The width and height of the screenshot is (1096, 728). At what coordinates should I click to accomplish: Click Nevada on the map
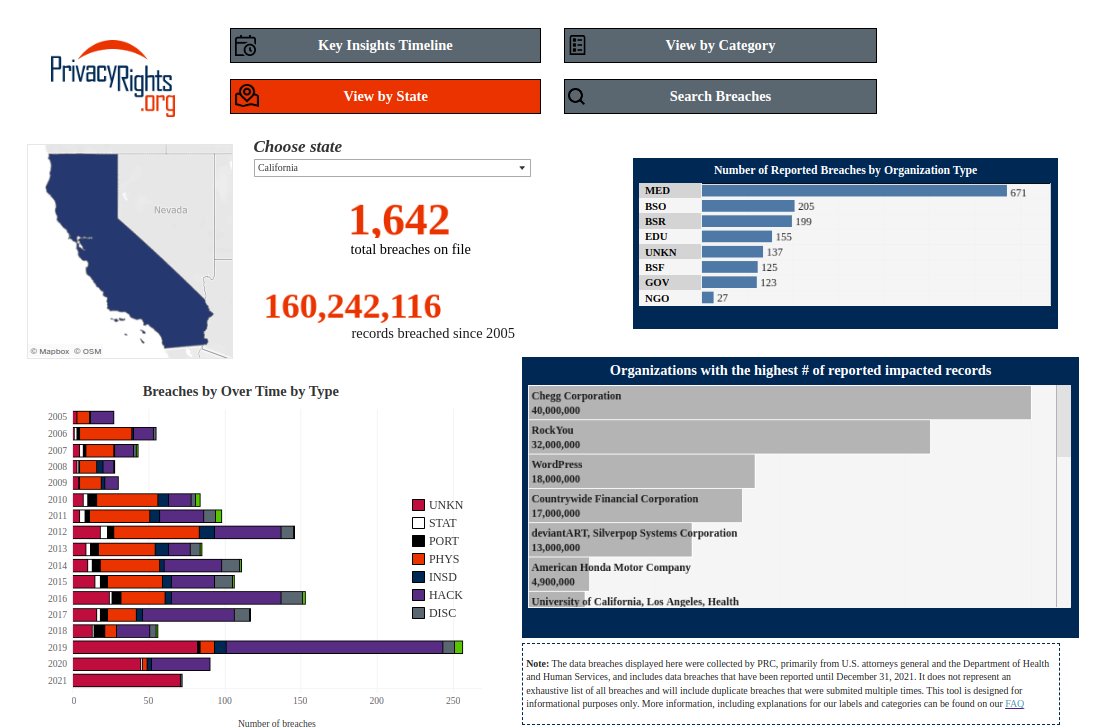171,210
